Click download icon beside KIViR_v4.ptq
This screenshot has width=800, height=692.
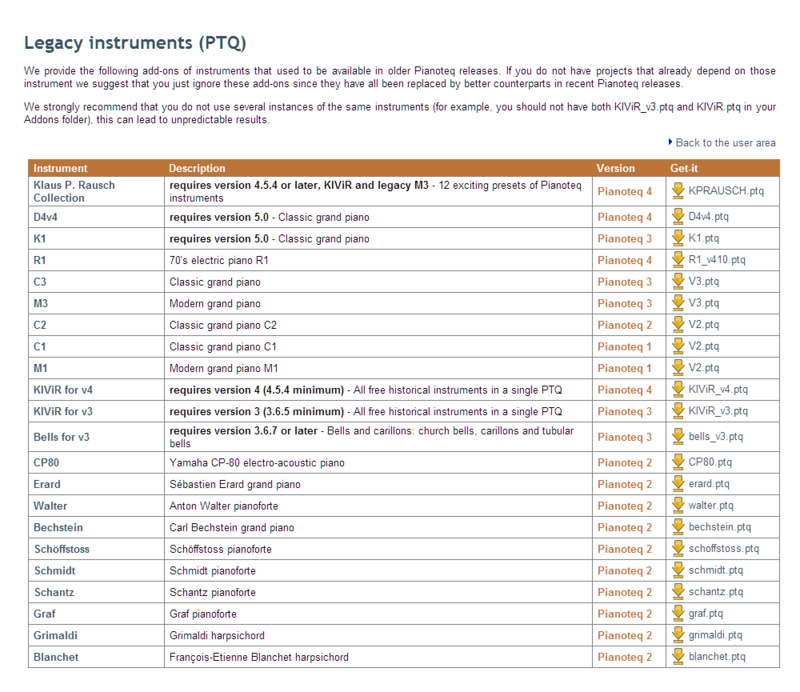click(678, 389)
